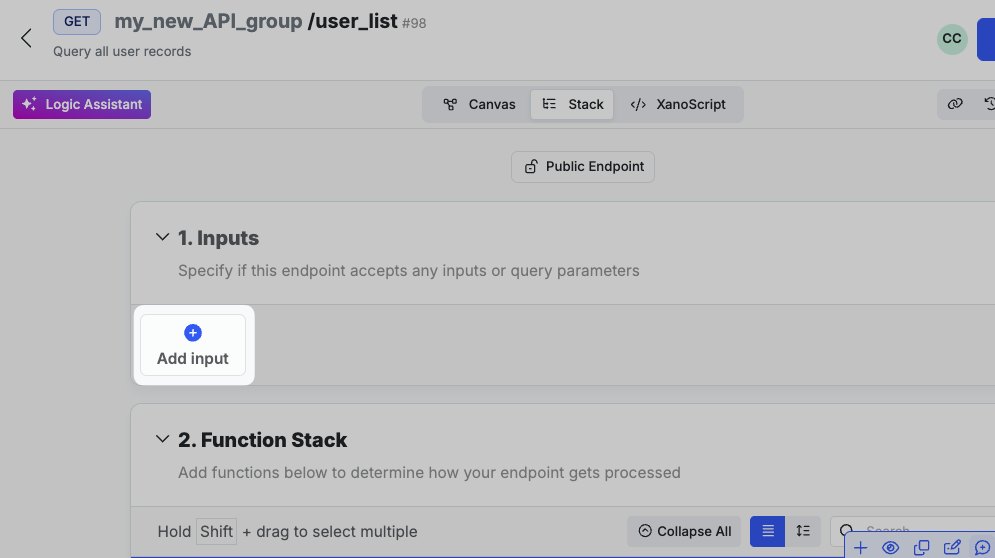Viewport: 995px width, 558px height.
Task: Switch to compact list view
Action: (768, 531)
